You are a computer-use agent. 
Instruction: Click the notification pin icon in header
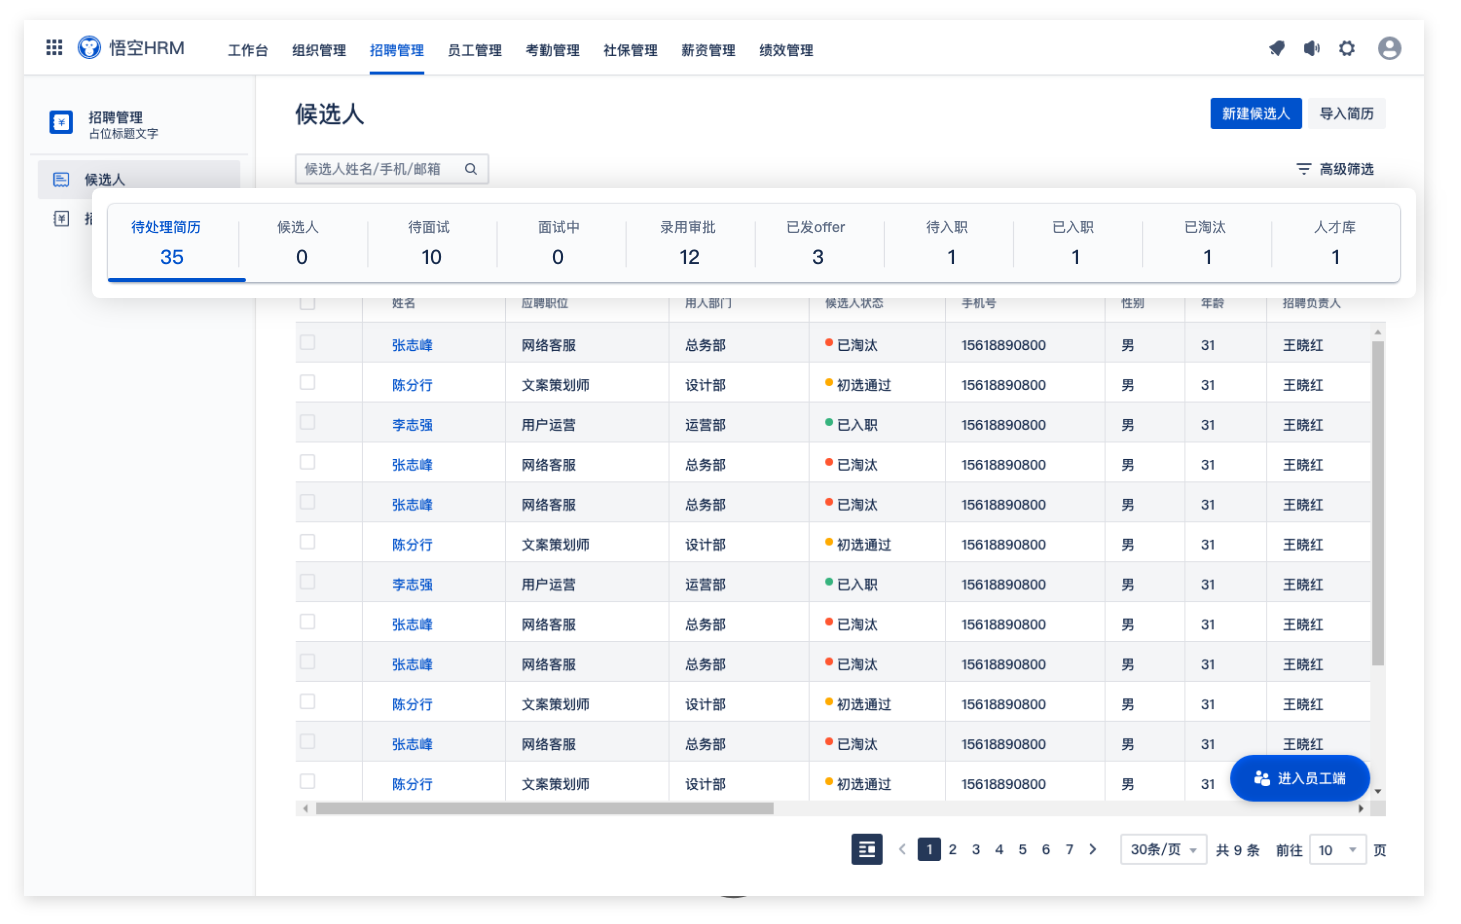(1277, 48)
